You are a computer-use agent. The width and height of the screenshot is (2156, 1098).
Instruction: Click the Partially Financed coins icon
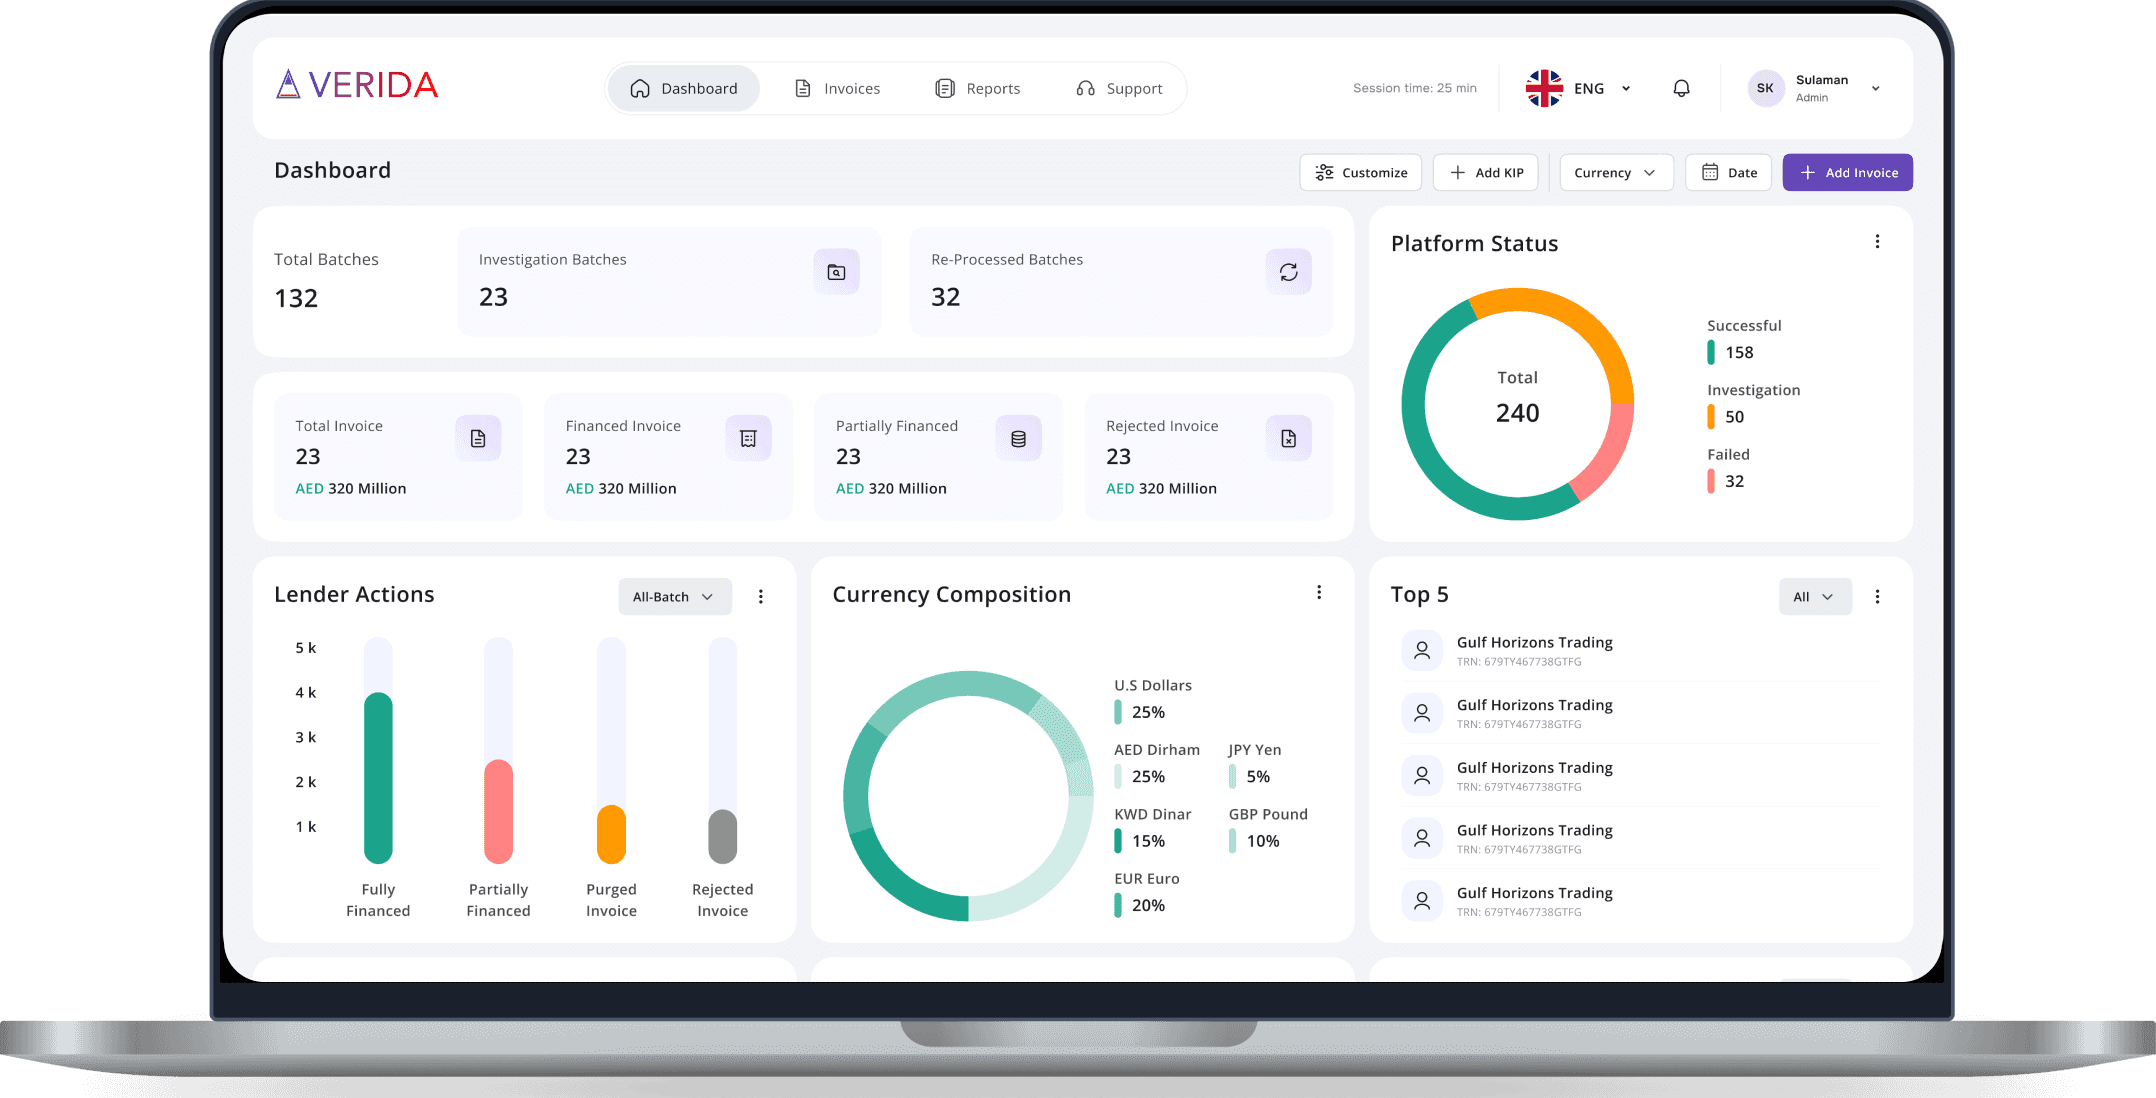point(1018,438)
